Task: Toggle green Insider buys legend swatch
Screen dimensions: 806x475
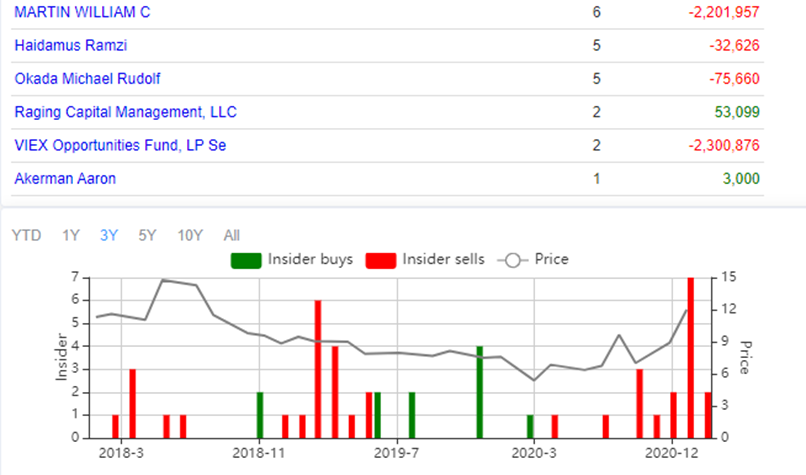Action: (x=246, y=261)
